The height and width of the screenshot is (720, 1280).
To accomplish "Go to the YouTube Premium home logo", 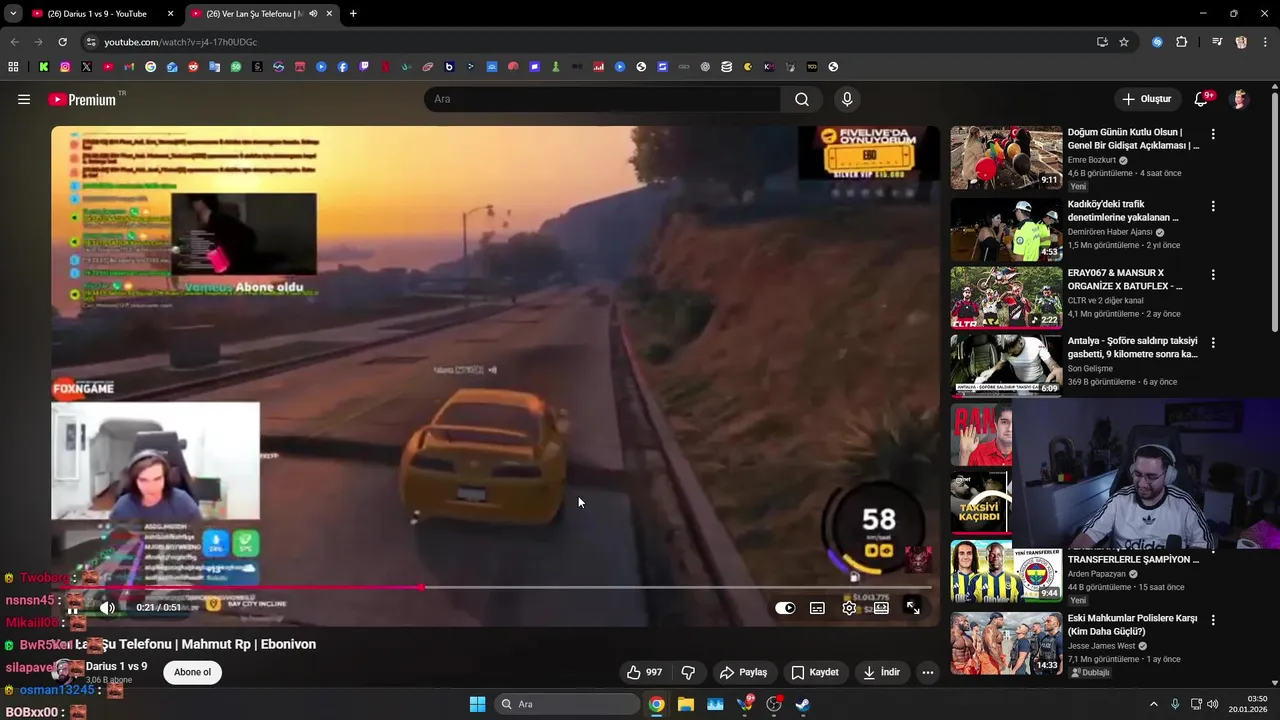I will [82, 99].
